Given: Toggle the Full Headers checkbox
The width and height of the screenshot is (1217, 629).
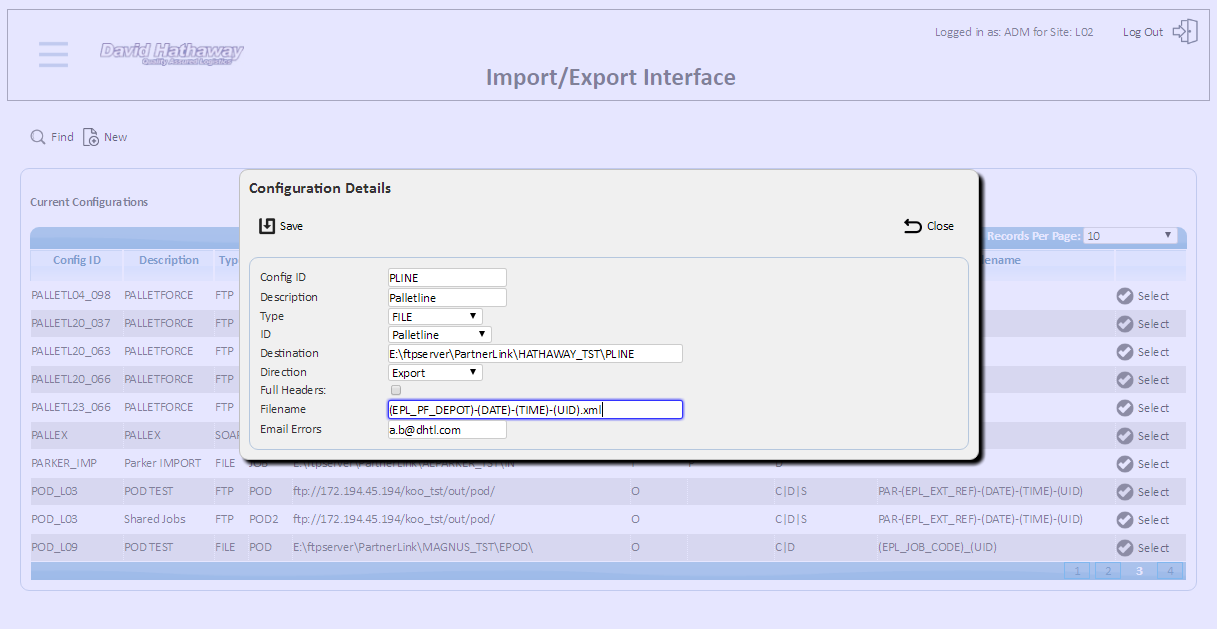Looking at the screenshot, I should click(x=396, y=390).
